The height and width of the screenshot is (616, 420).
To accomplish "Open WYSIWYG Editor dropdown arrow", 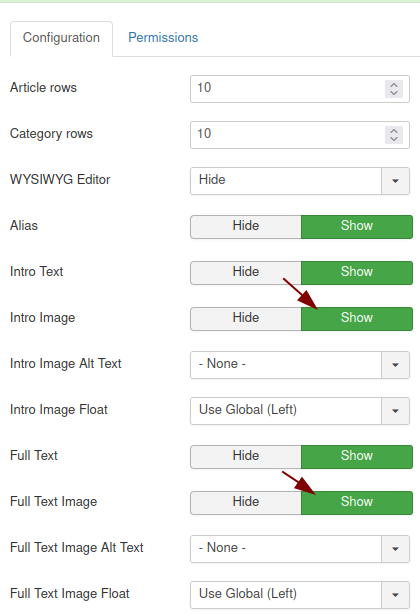I will coord(395,181).
